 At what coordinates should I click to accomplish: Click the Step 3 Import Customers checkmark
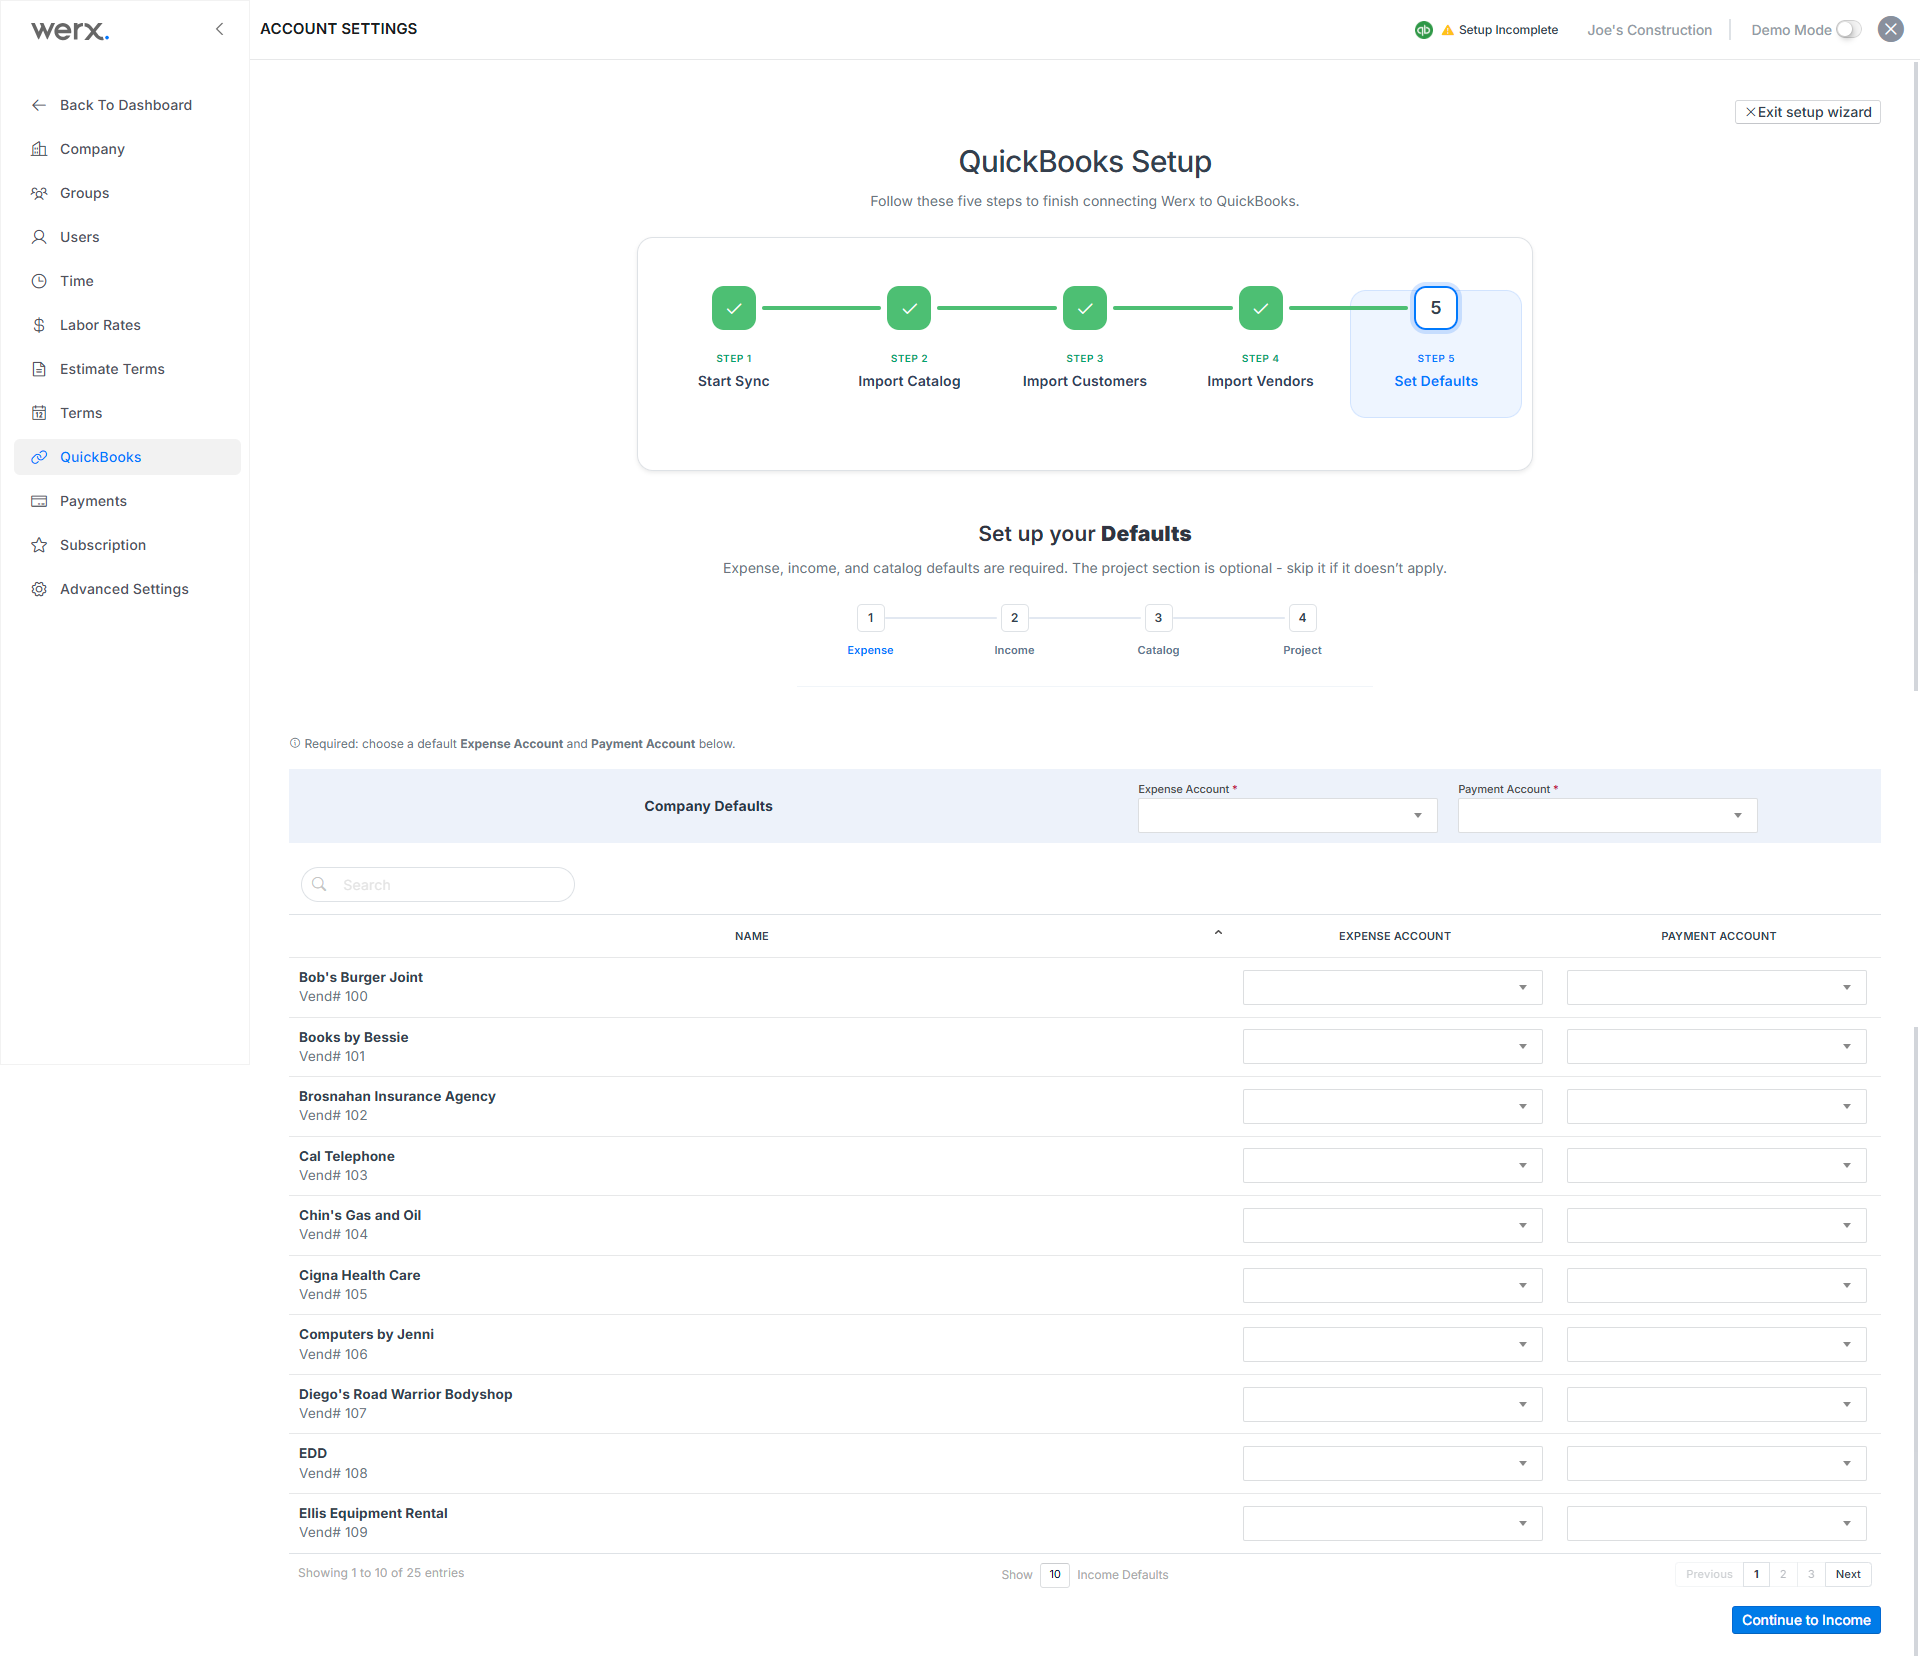(1085, 308)
